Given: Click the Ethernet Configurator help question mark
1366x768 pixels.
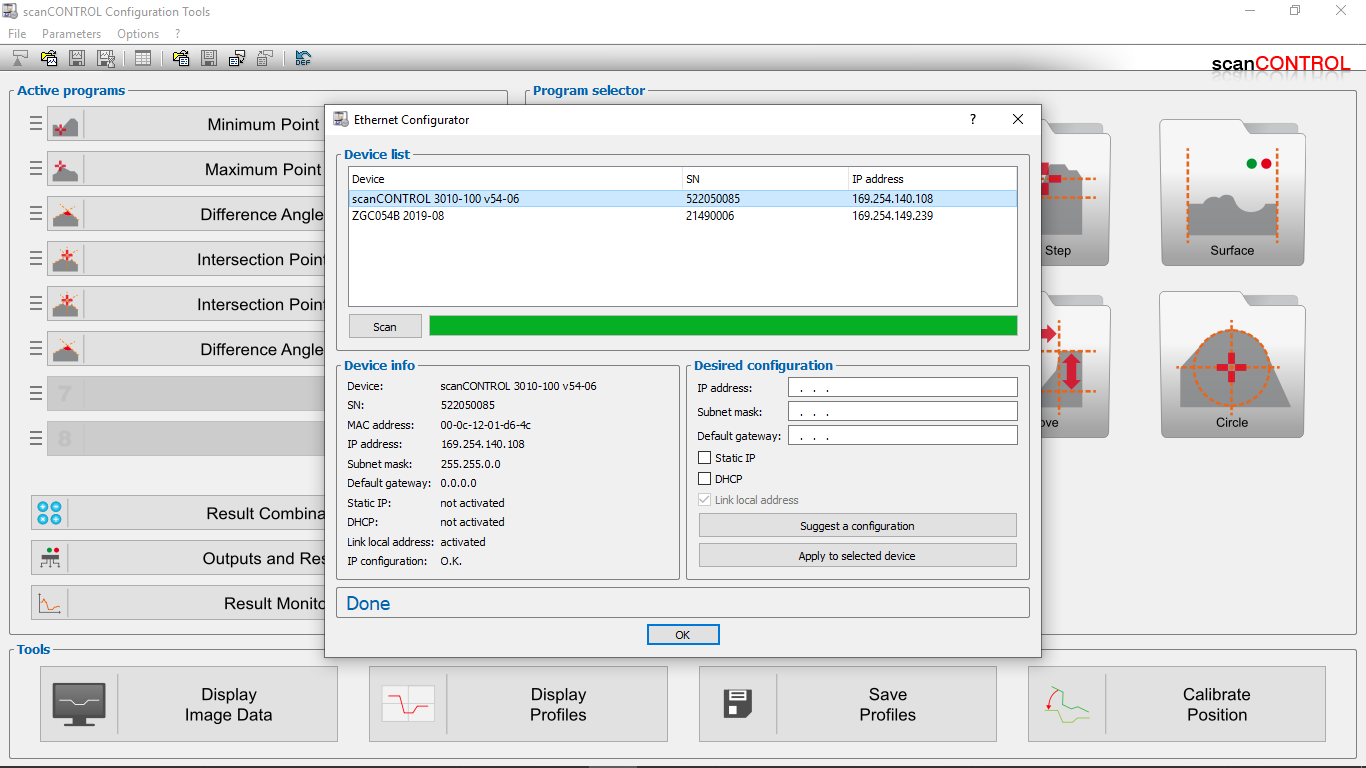Looking at the screenshot, I should coord(973,120).
